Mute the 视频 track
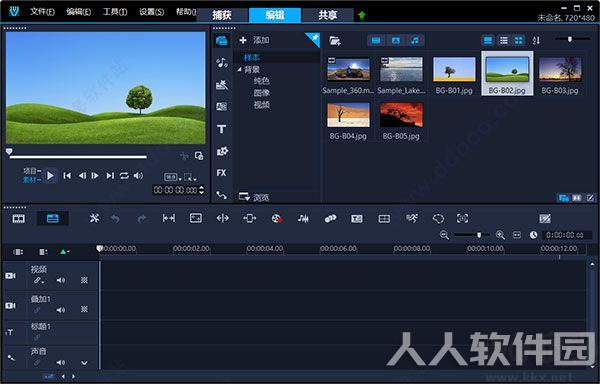The height and width of the screenshot is (384, 600). pyautogui.click(x=61, y=280)
